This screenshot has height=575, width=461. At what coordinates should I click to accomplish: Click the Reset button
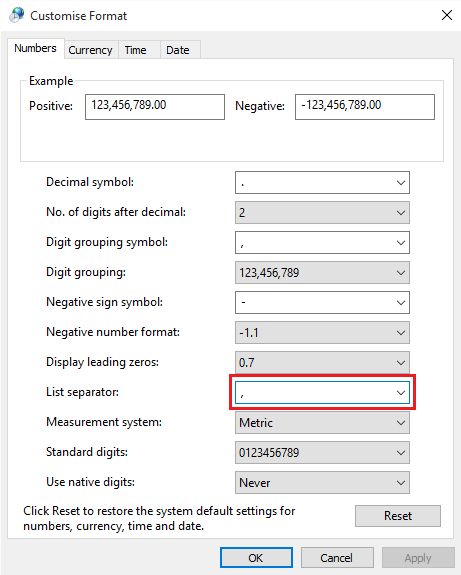coord(398,516)
